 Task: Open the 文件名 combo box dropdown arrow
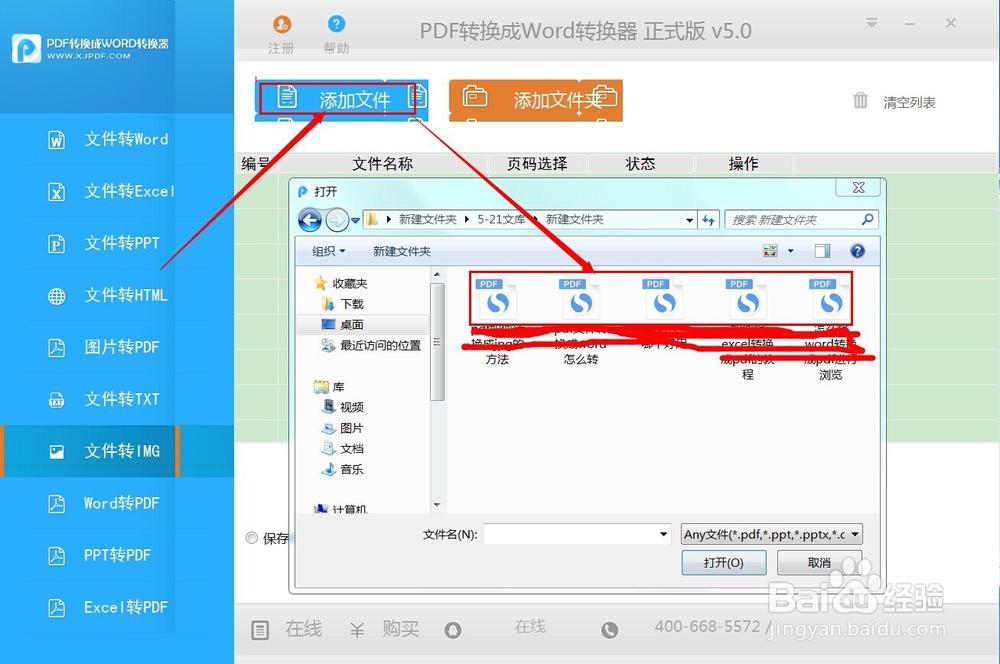click(x=664, y=535)
